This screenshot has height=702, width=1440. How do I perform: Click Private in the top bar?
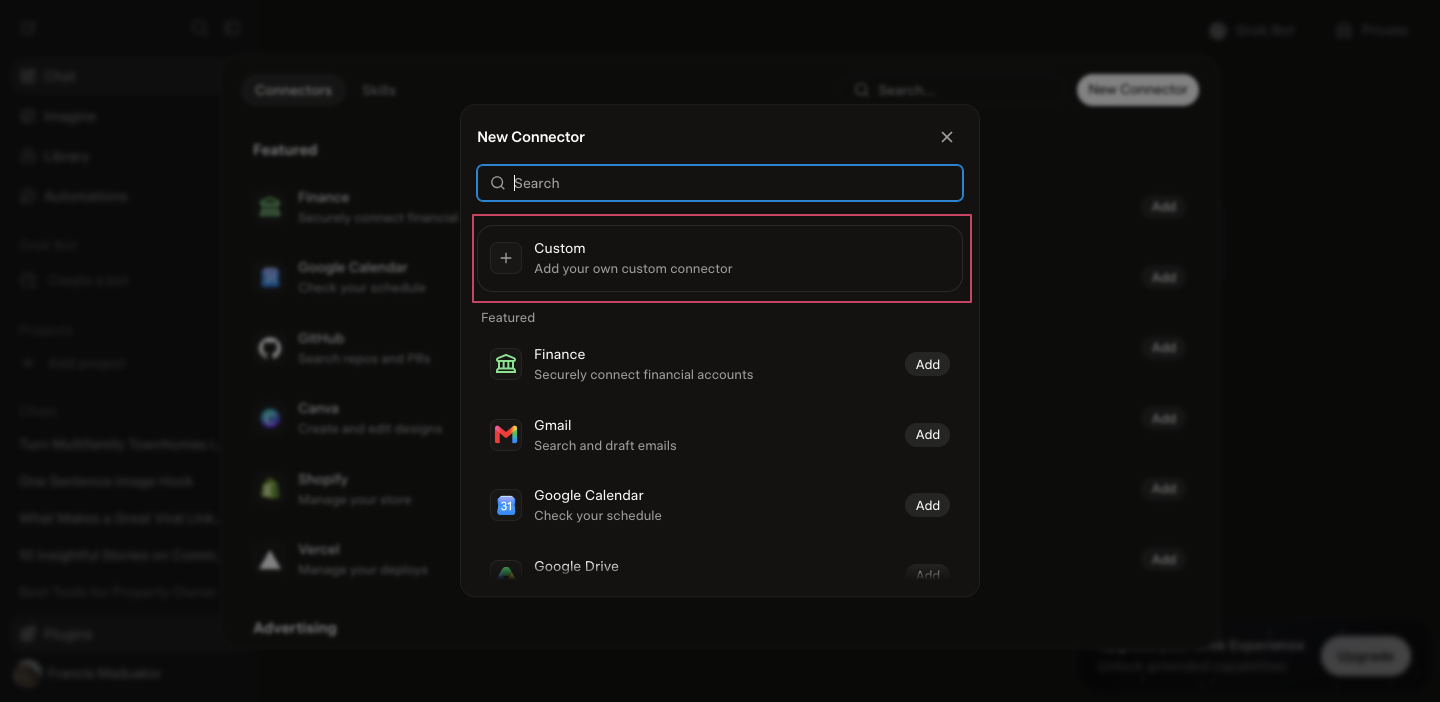[x=1372, y=30]
